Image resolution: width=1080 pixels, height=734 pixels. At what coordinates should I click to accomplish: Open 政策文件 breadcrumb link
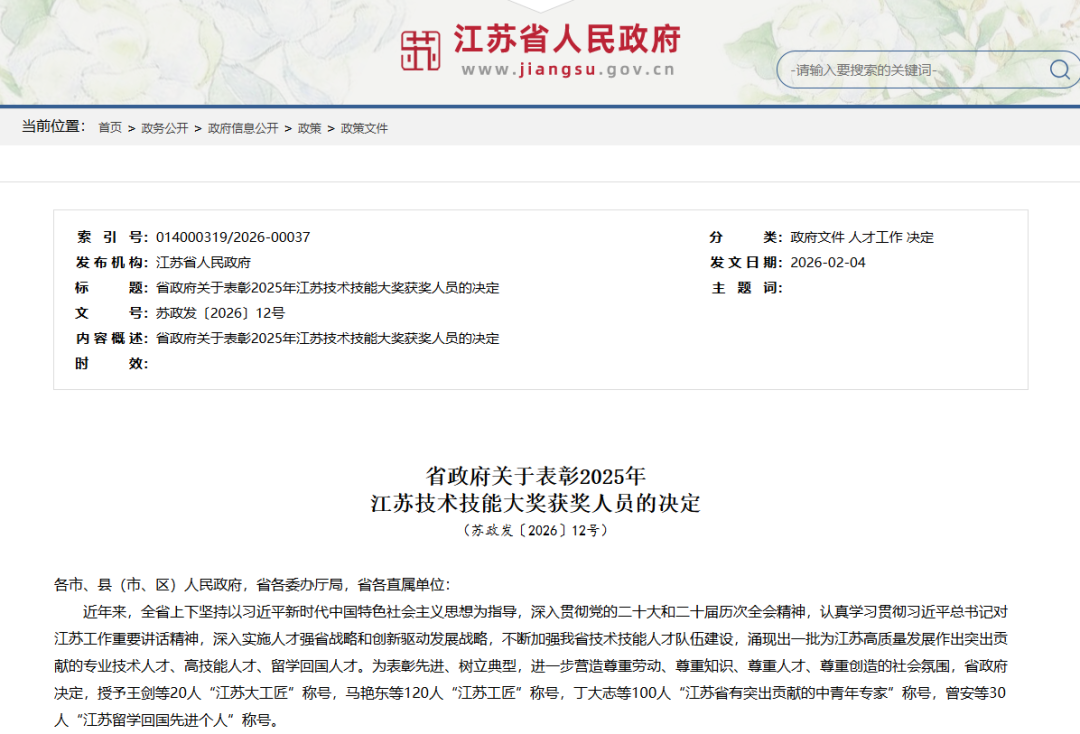(x=364, y=128)
